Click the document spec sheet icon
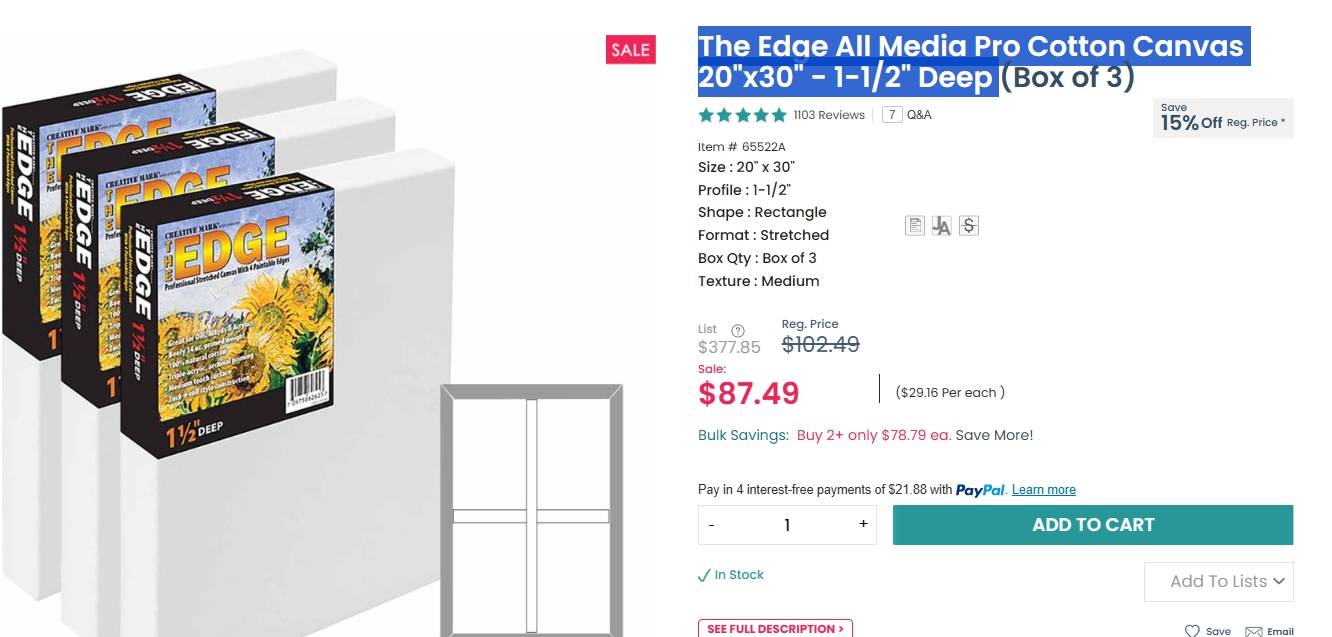Viewport: 1332px width, 637px height. pyautogui.click(x=914, y=226)
